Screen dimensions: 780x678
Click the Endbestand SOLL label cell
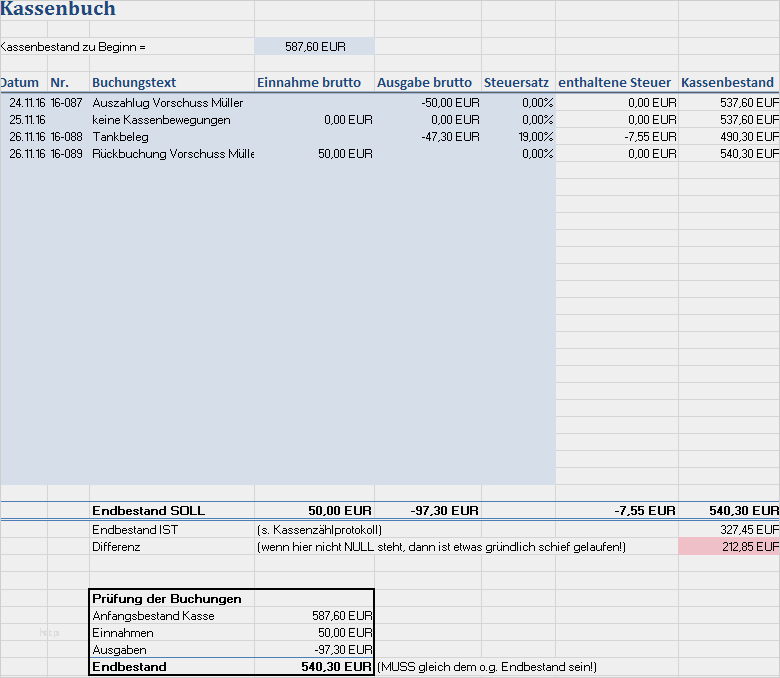coord(172,510)
